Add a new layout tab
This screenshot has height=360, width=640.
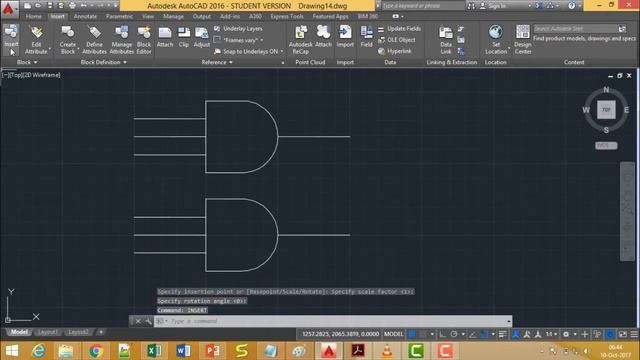coord(101,332)
